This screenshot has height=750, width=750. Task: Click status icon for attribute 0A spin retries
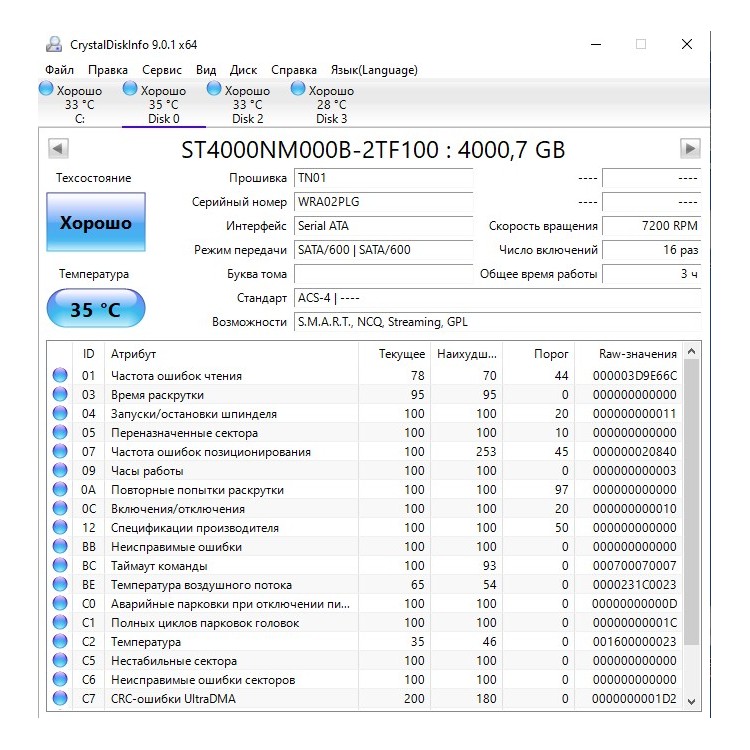click(x=60, y=490)
